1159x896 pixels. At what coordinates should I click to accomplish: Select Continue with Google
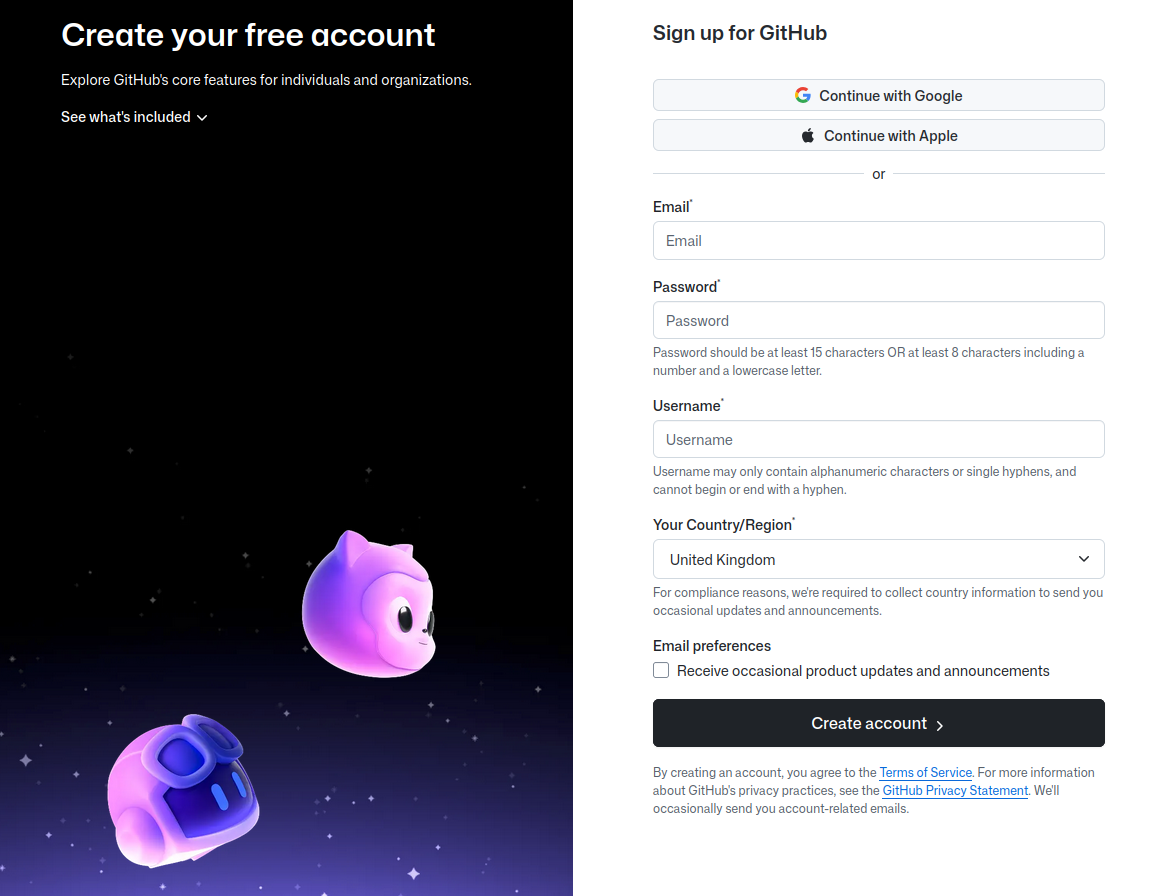click(x=878, y=94)
